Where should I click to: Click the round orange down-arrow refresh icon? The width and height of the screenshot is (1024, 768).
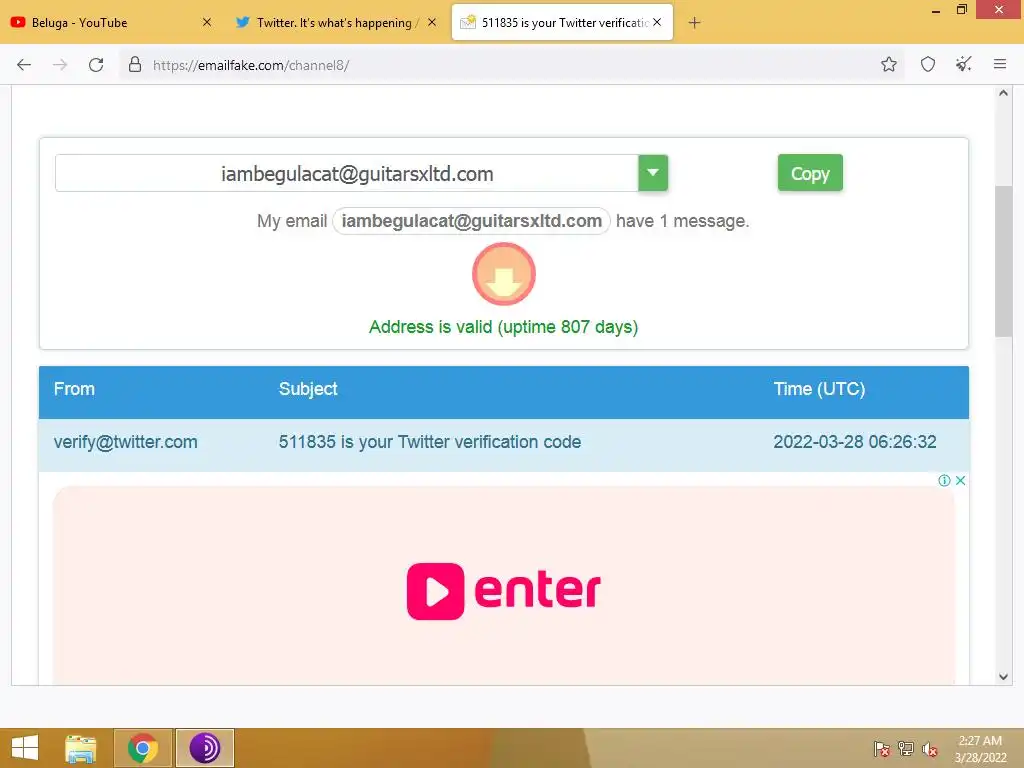tap(504, 274)
